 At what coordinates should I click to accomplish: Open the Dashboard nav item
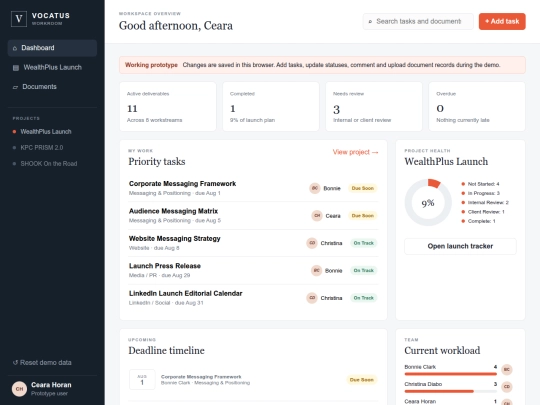coord(52,48)
